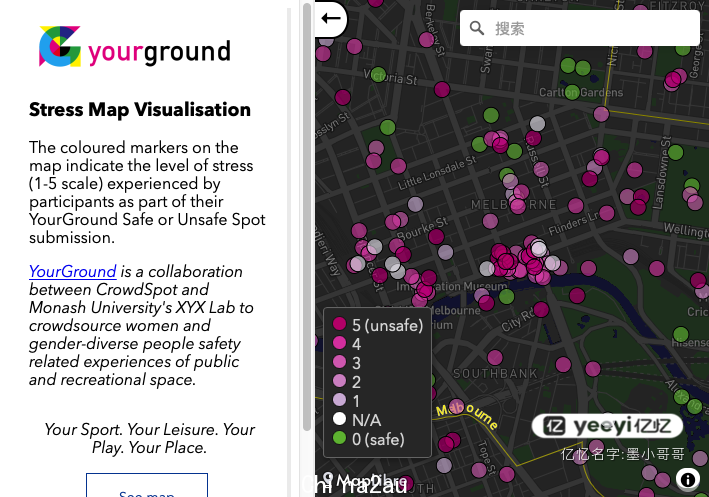
Task: Click the level 2 legend swatch
Action: pyautogui.click(x=340, y=381)
